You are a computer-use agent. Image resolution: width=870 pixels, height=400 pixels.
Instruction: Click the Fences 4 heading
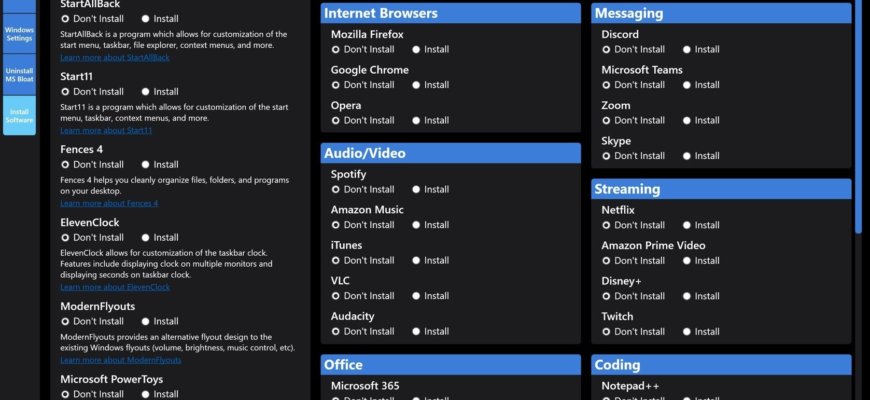(x=82, y=149)
